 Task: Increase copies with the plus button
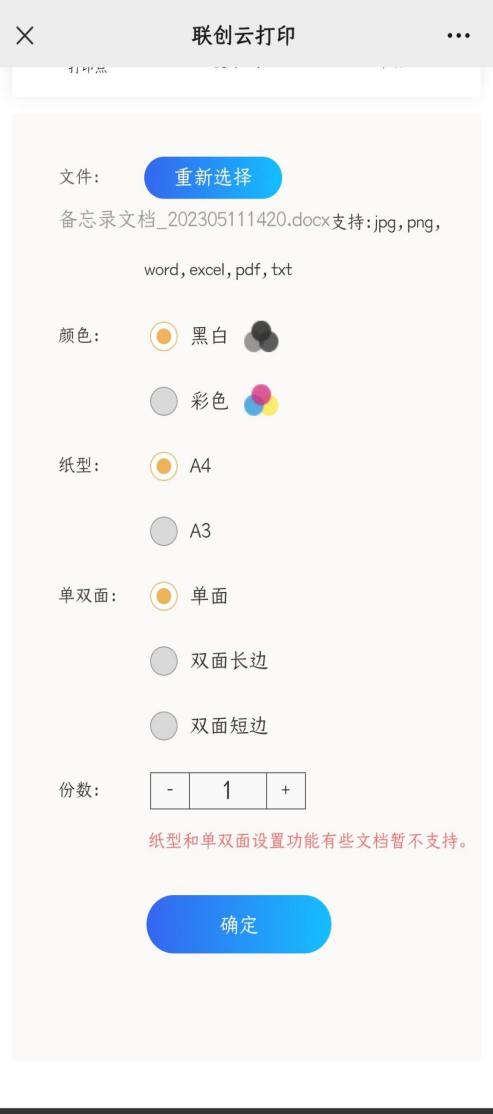tap(286, 790)
